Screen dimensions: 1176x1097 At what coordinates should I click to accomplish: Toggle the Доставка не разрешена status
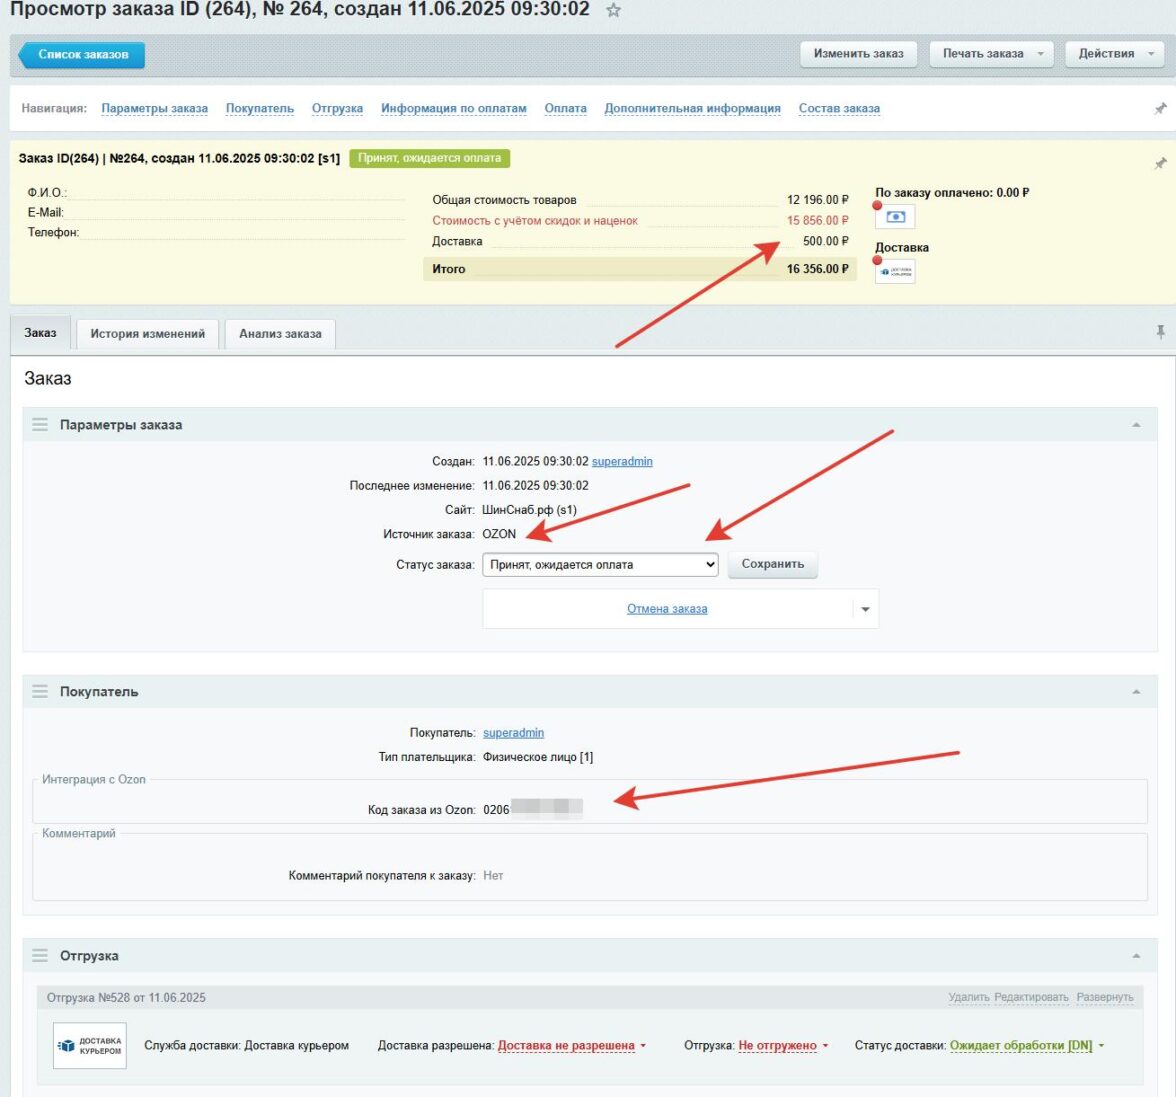(x=571, y=1046)
